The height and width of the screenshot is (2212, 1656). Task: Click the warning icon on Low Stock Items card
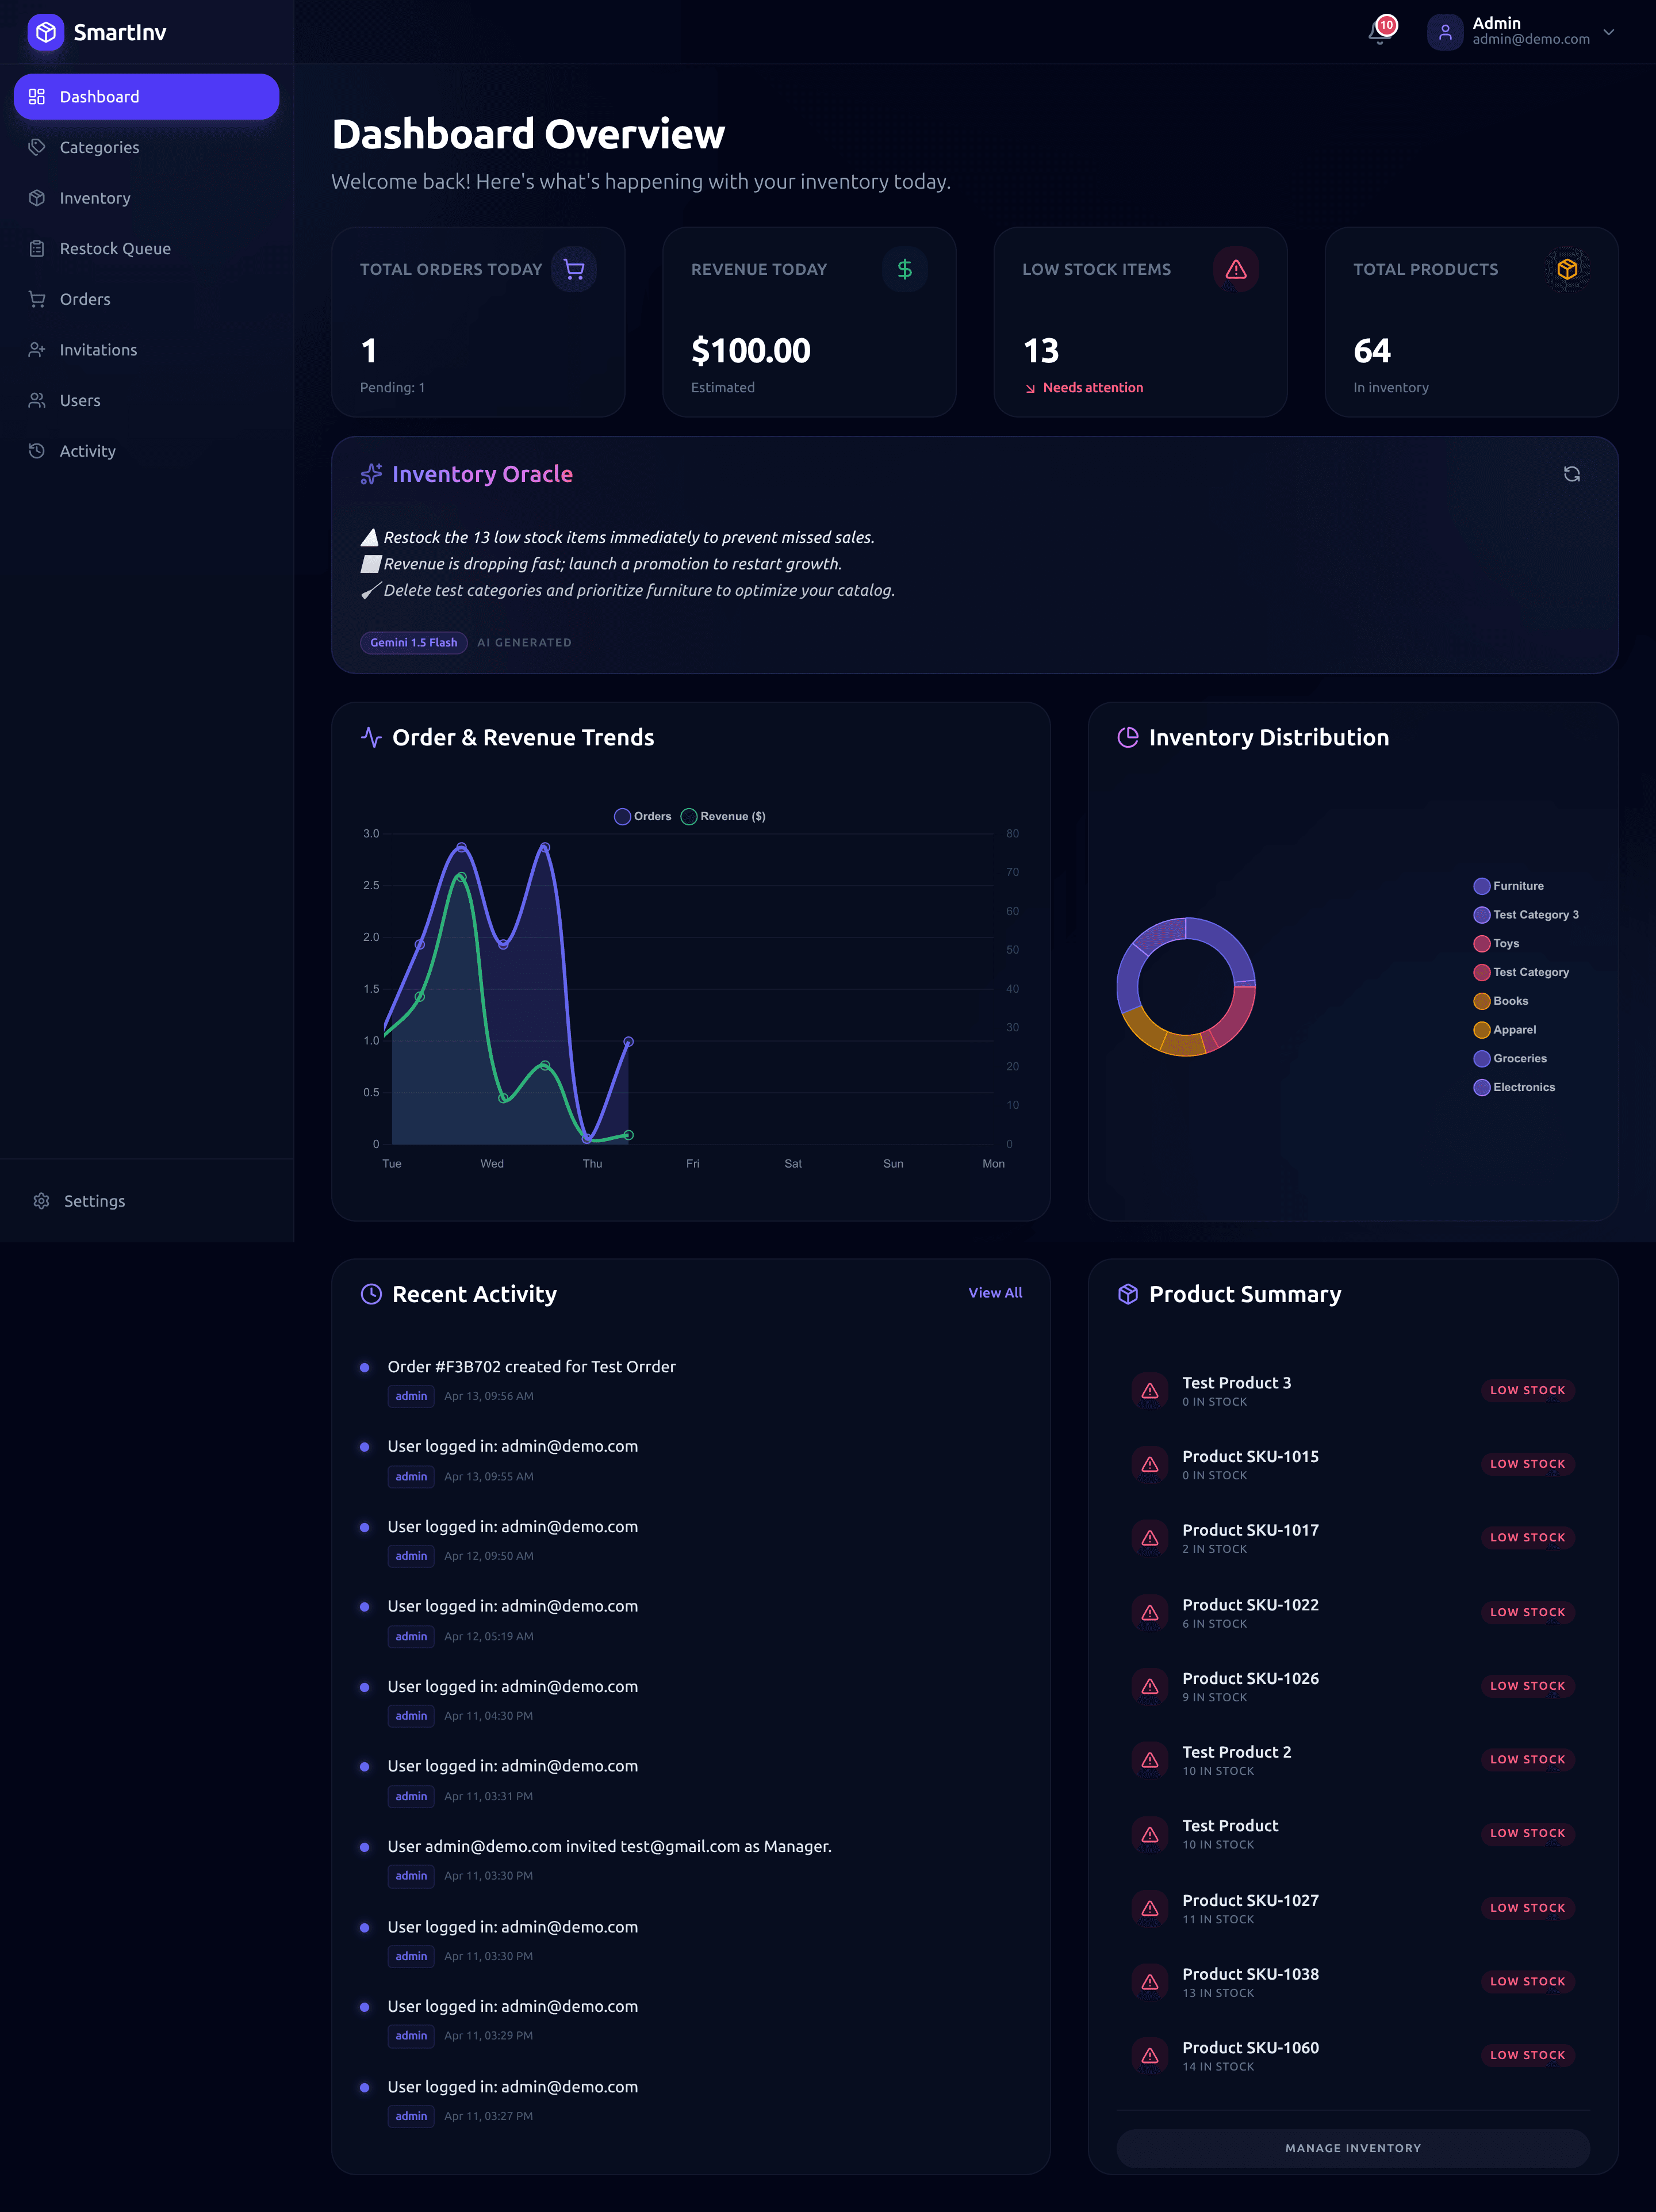point(1236,269)
